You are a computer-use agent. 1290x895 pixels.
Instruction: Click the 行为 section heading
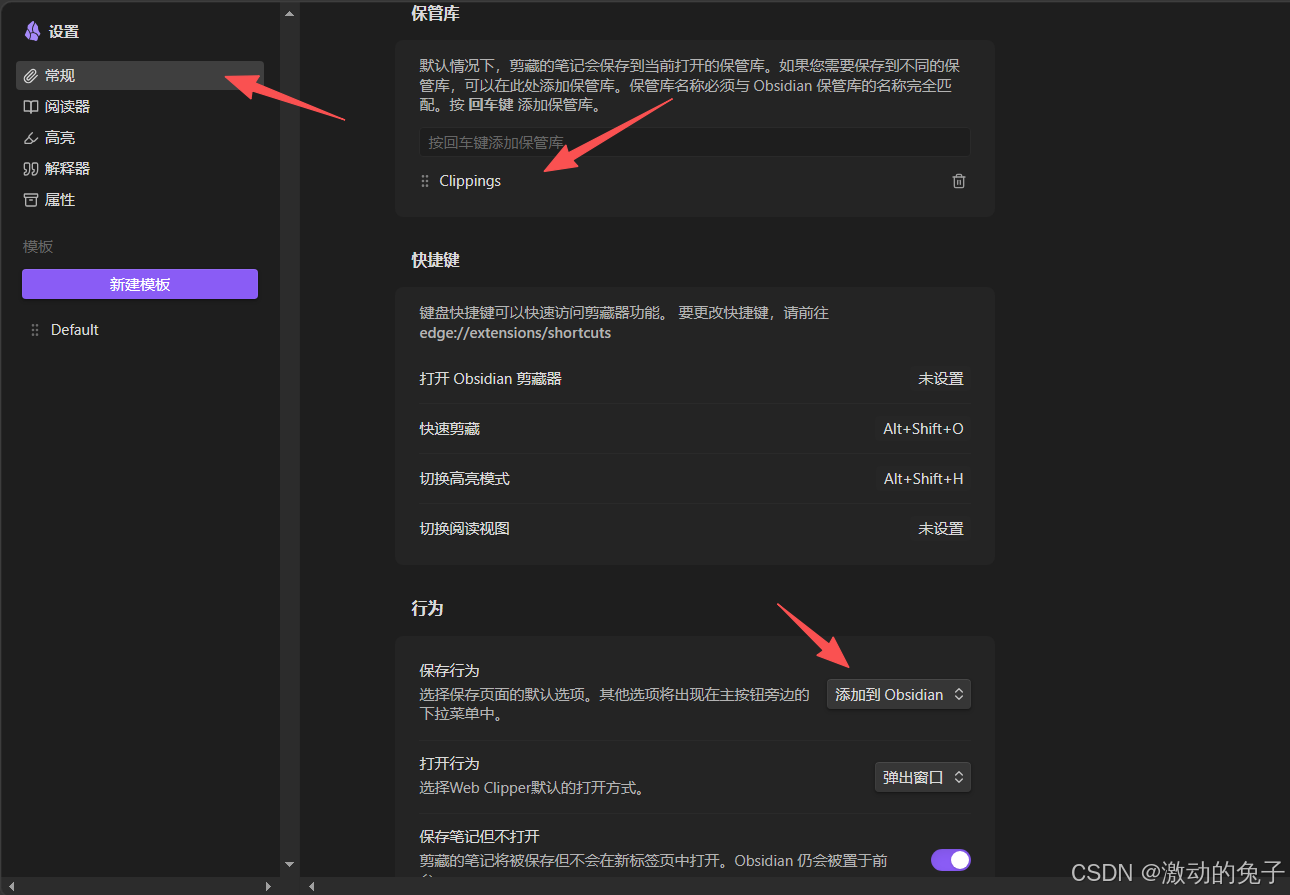click(x=427, y=608)
